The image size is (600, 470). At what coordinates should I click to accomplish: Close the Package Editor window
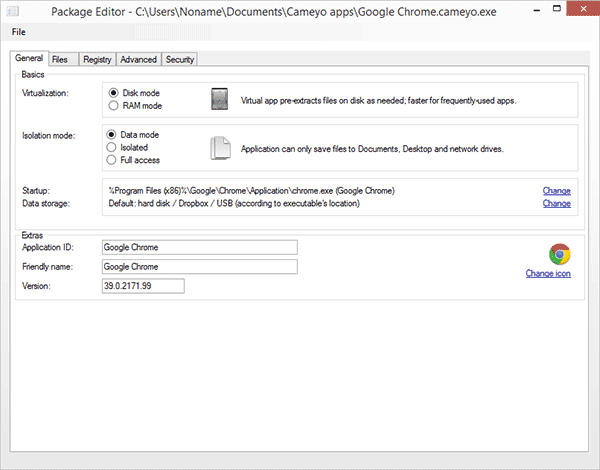tap(583, 8)
